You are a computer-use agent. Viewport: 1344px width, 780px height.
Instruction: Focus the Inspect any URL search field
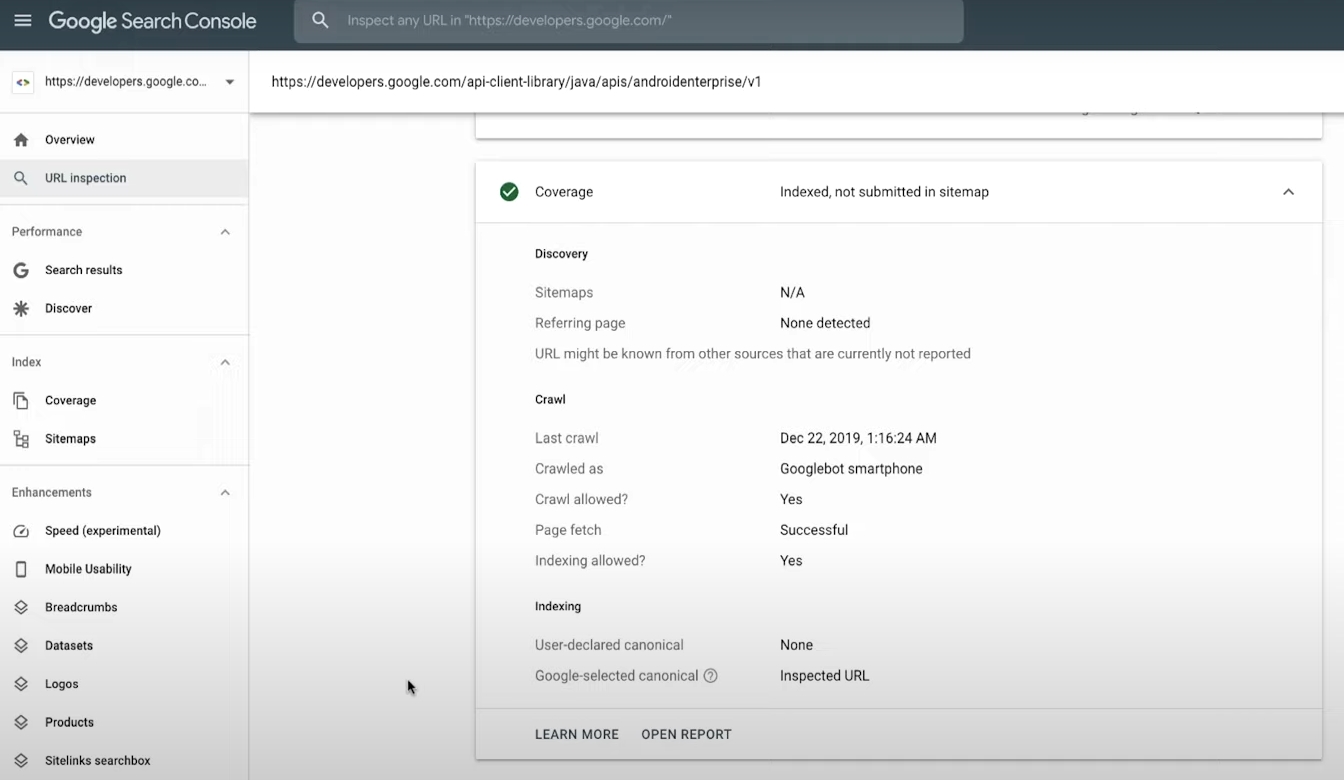point(628,21)
